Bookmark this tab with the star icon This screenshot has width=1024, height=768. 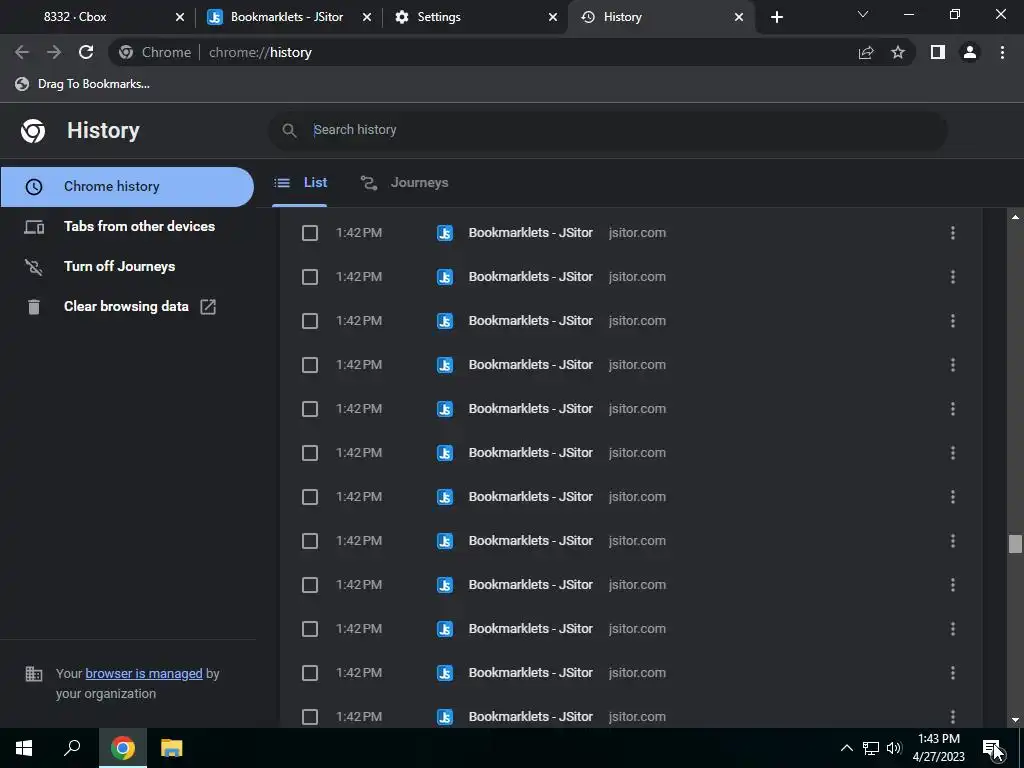[x=898, y=52]
